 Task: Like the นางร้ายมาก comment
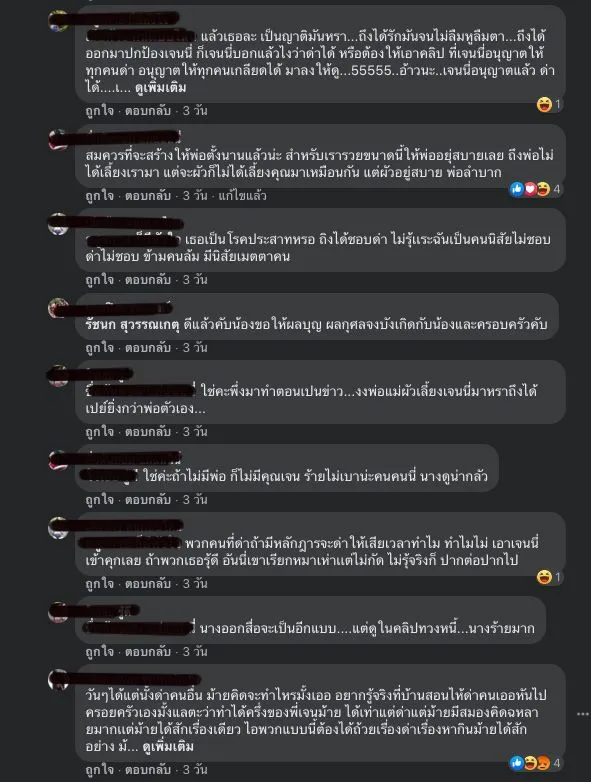click(x=99, y=651)
